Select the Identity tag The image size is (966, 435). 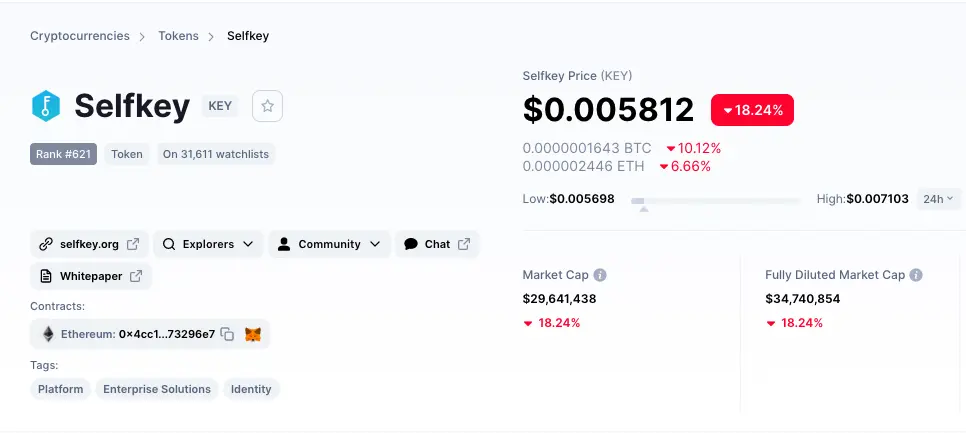251,389
